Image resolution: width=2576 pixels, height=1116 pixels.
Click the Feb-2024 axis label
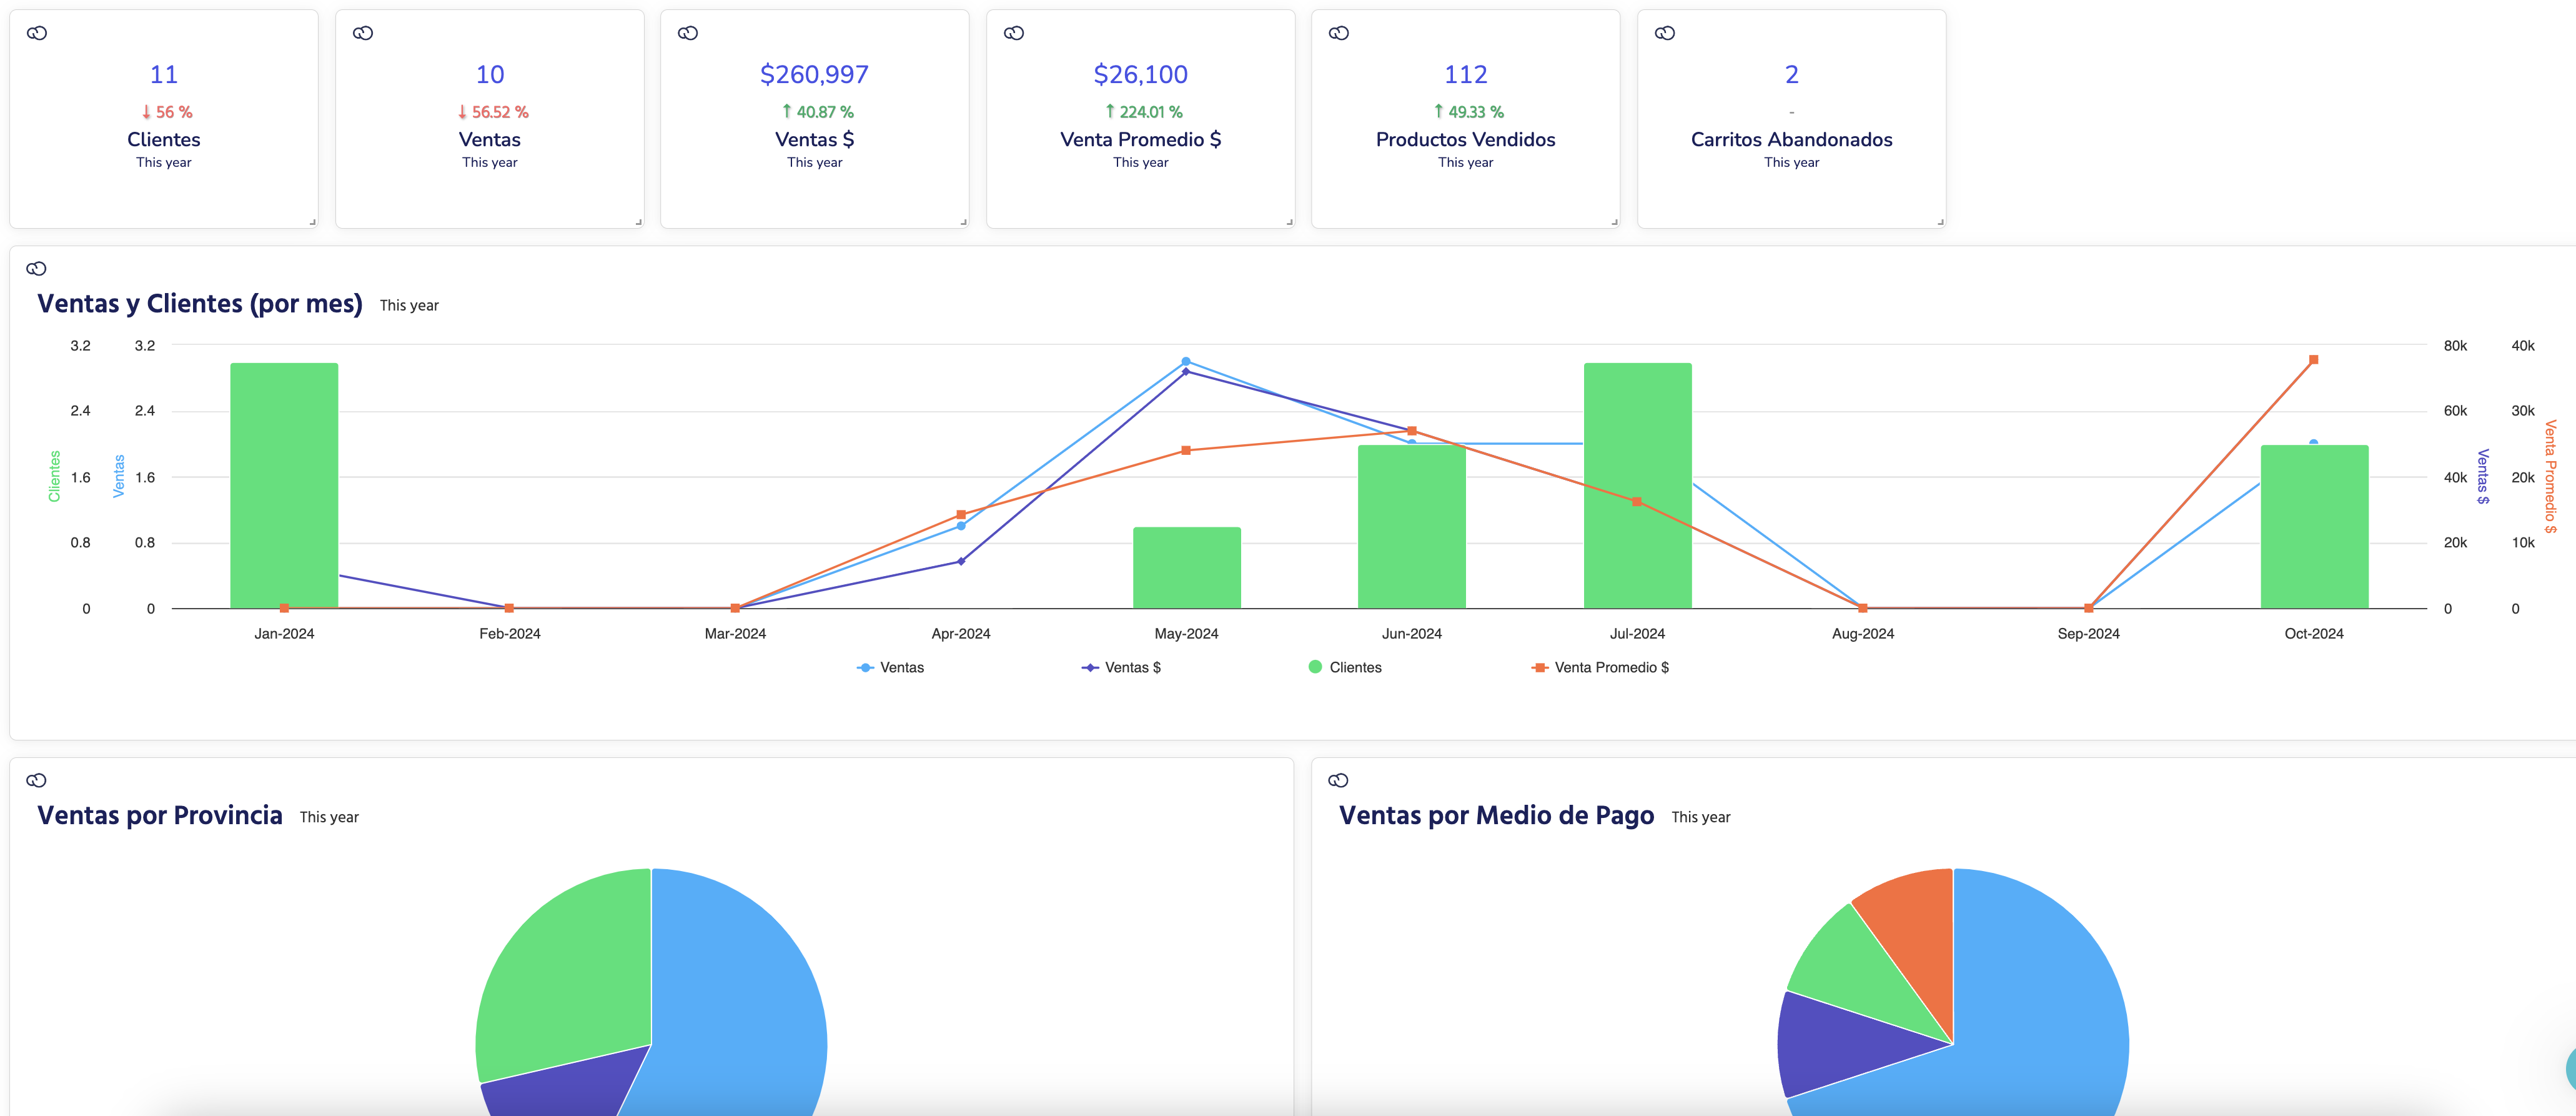click(509, 633)
